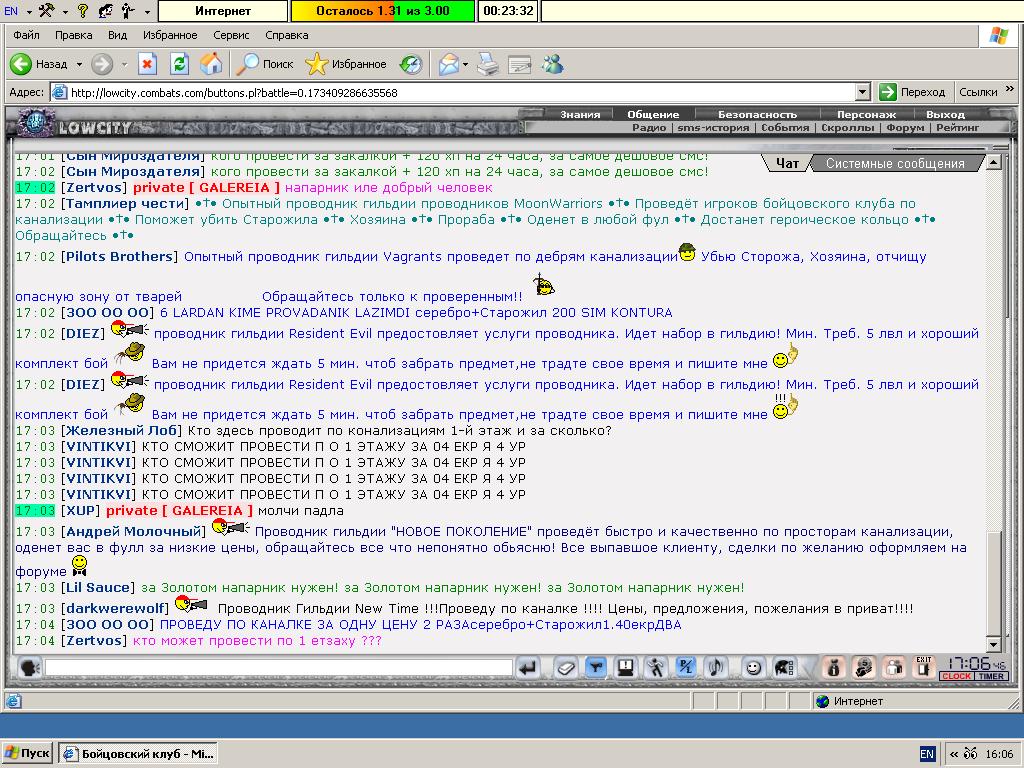This screenshot has height=768, width=1024.
Task: Switch to Системные сообщения tab
Action: tap(895, 163)
